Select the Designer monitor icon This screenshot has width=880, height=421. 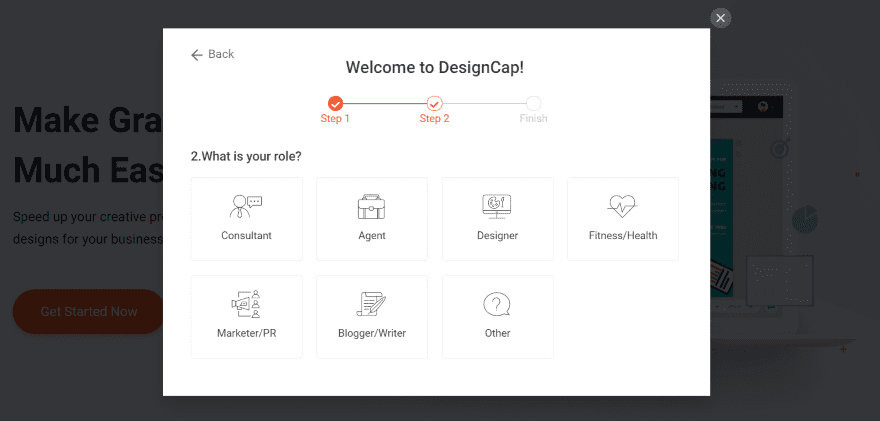coord(497,207)
